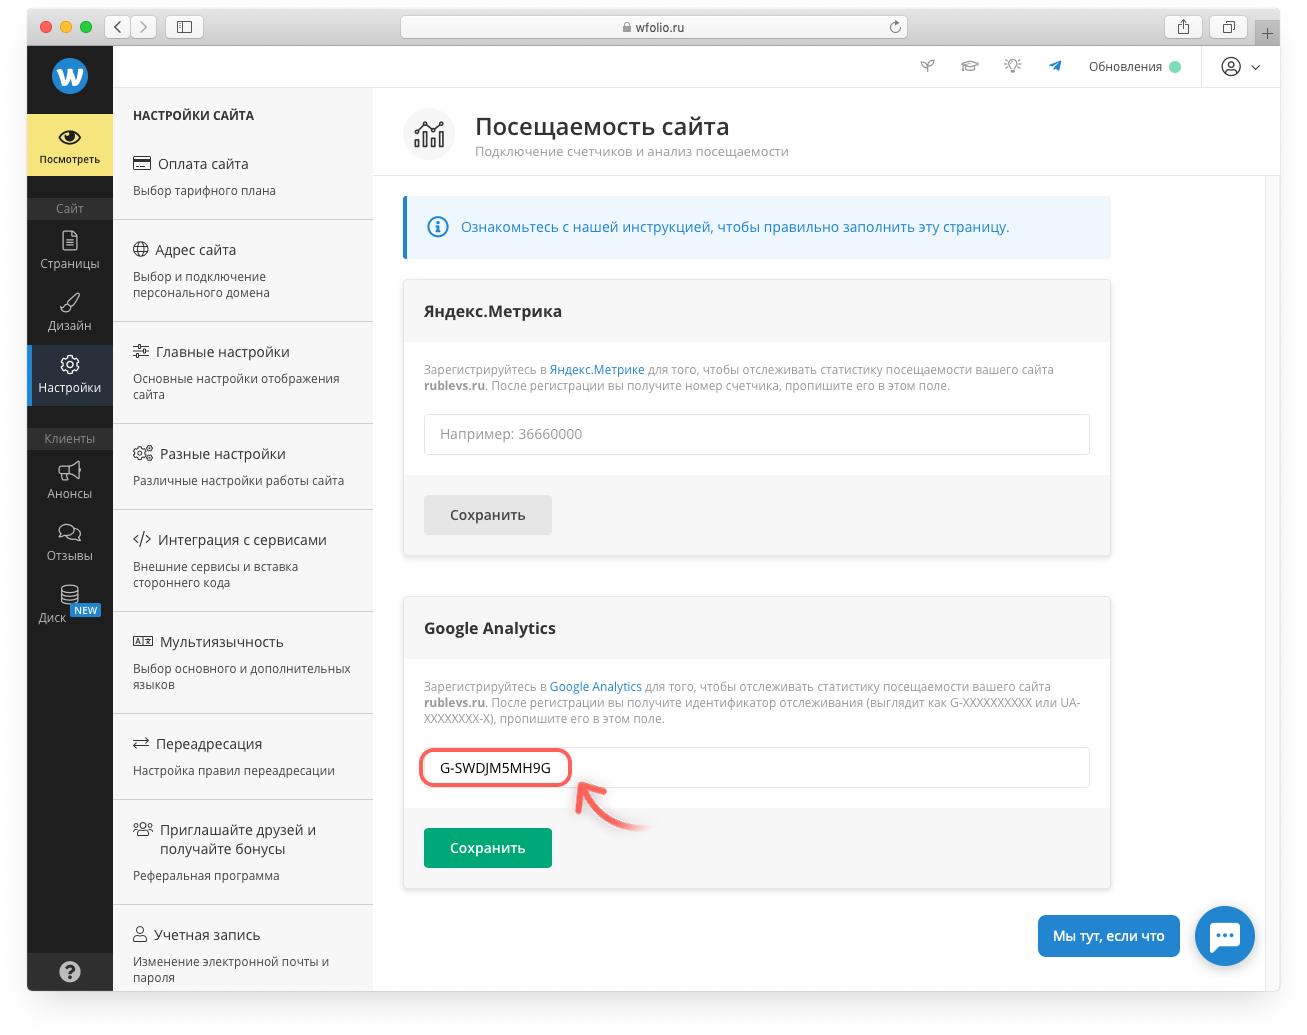Open Страницы in the sidebar

tap(70, 250)
